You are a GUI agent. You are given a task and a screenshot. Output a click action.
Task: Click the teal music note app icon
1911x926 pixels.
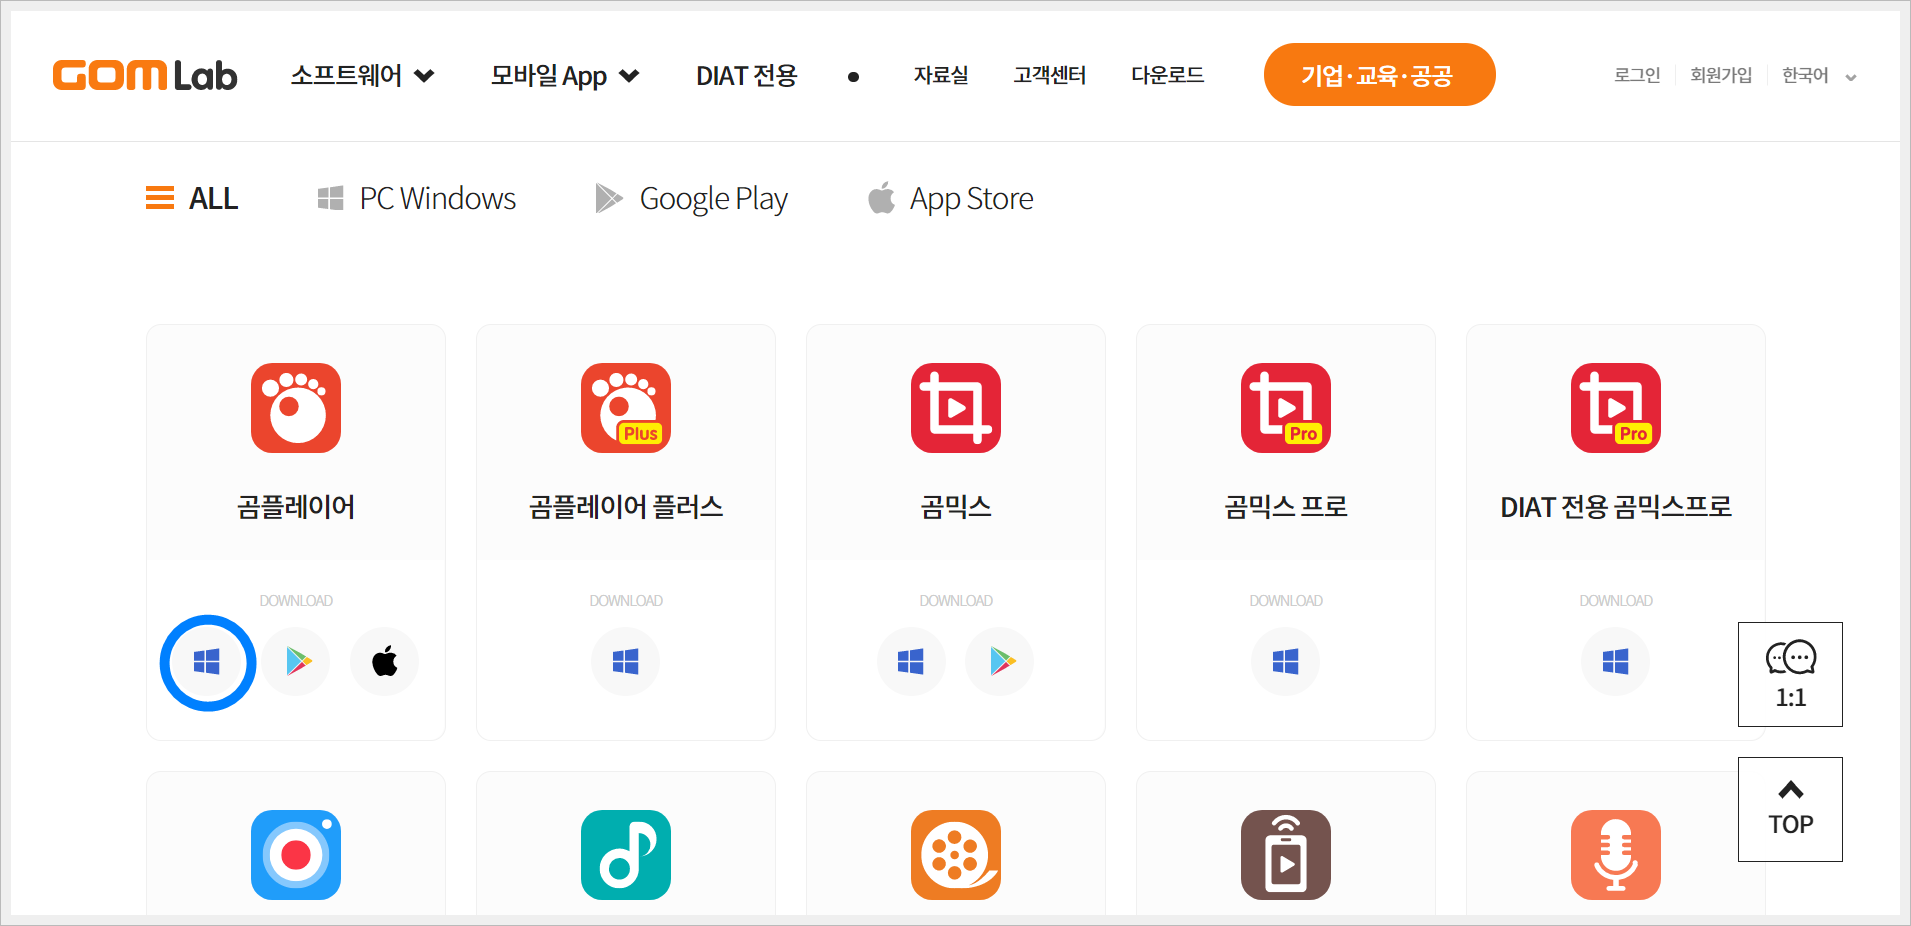[626, 855]
